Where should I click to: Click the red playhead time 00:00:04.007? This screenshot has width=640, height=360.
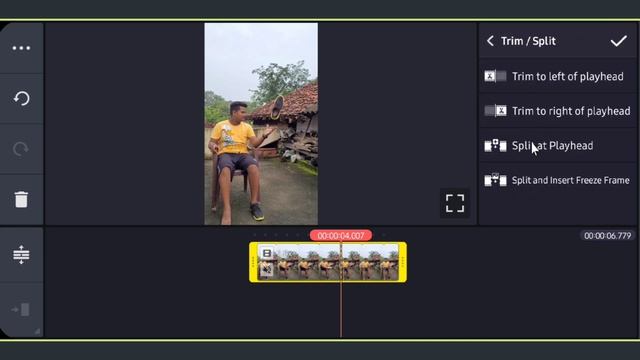pyautogui.click(x=341, y=236)
